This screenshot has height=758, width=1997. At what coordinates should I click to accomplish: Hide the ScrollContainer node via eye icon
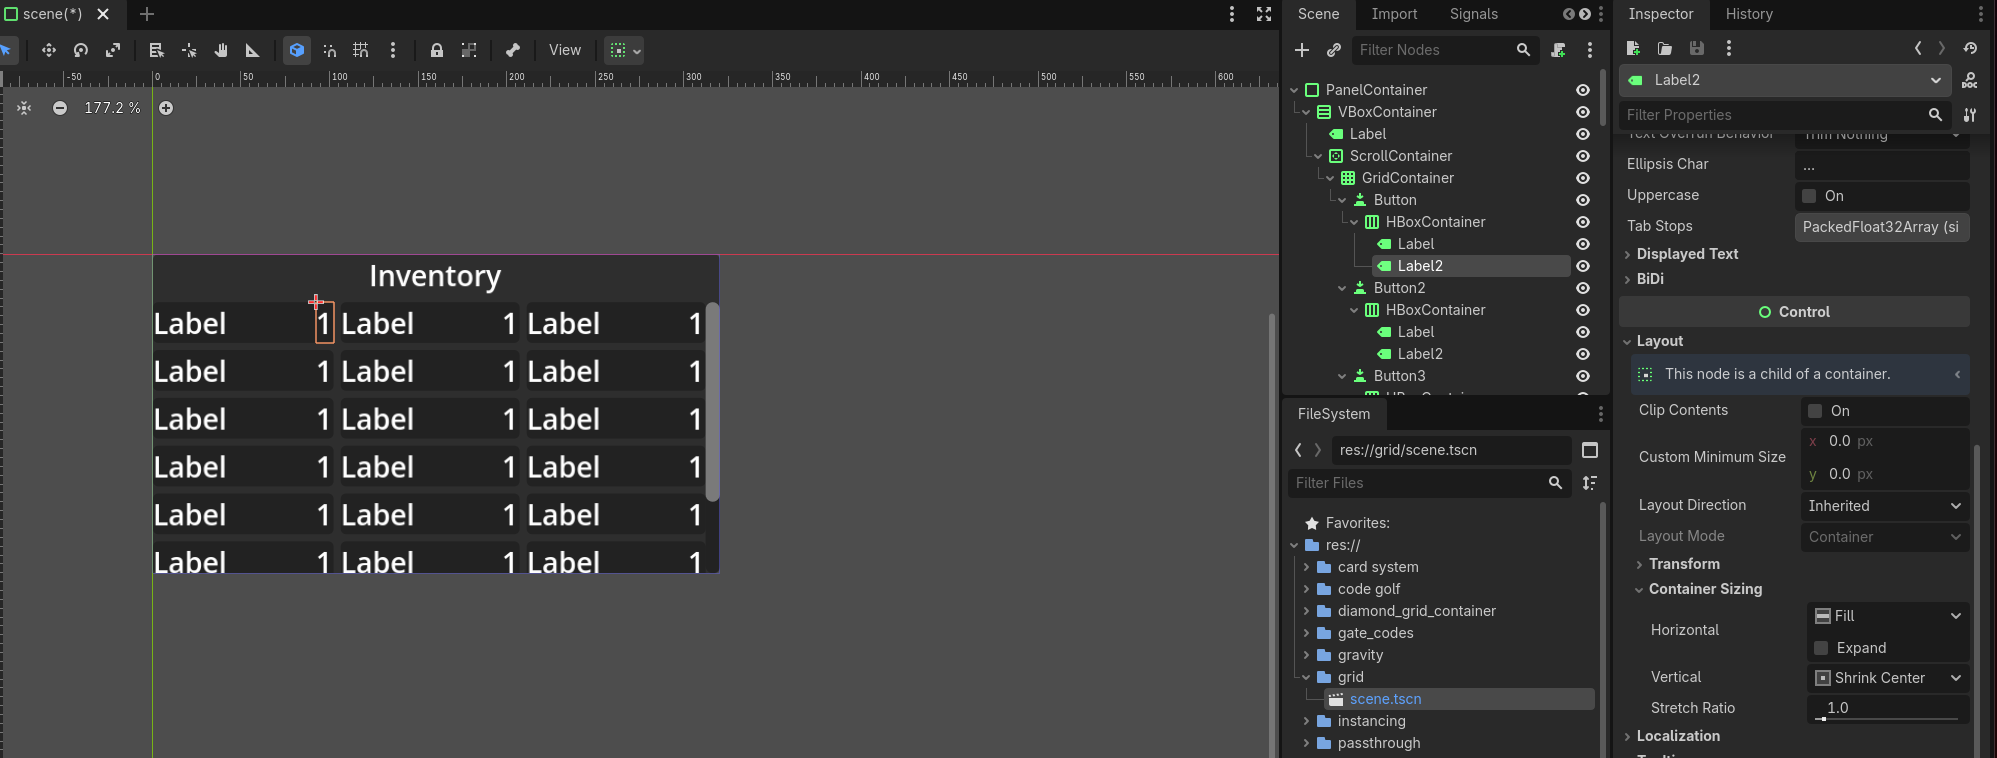click(1582, 156)
